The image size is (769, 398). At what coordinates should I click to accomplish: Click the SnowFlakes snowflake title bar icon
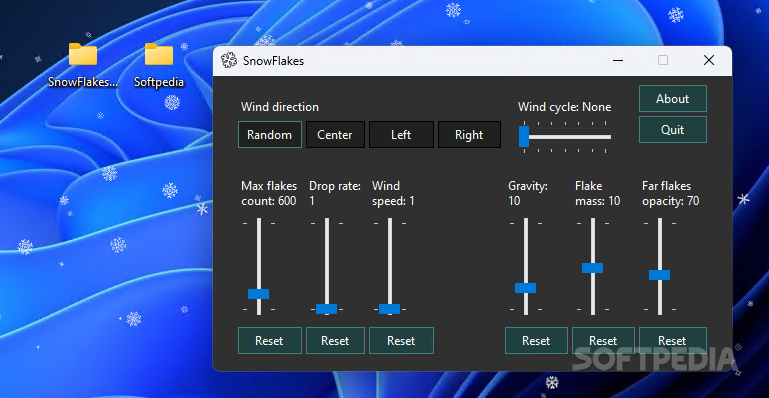(x=229, y=60)
